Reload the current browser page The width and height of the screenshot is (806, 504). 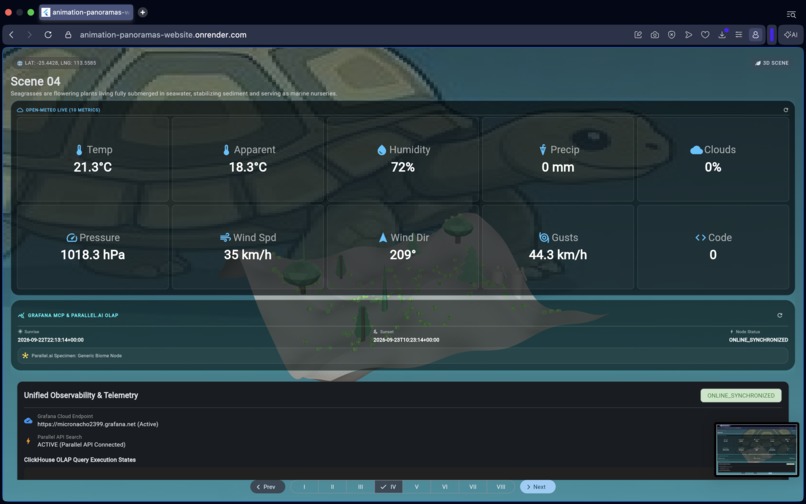48,34
